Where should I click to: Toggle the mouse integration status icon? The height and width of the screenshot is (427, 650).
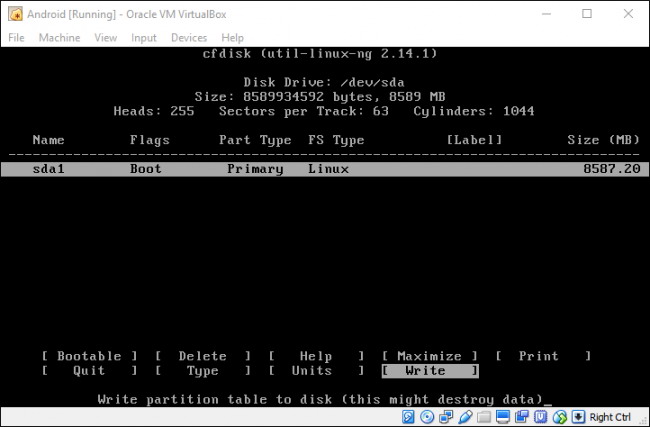click(x=559, y=417)
